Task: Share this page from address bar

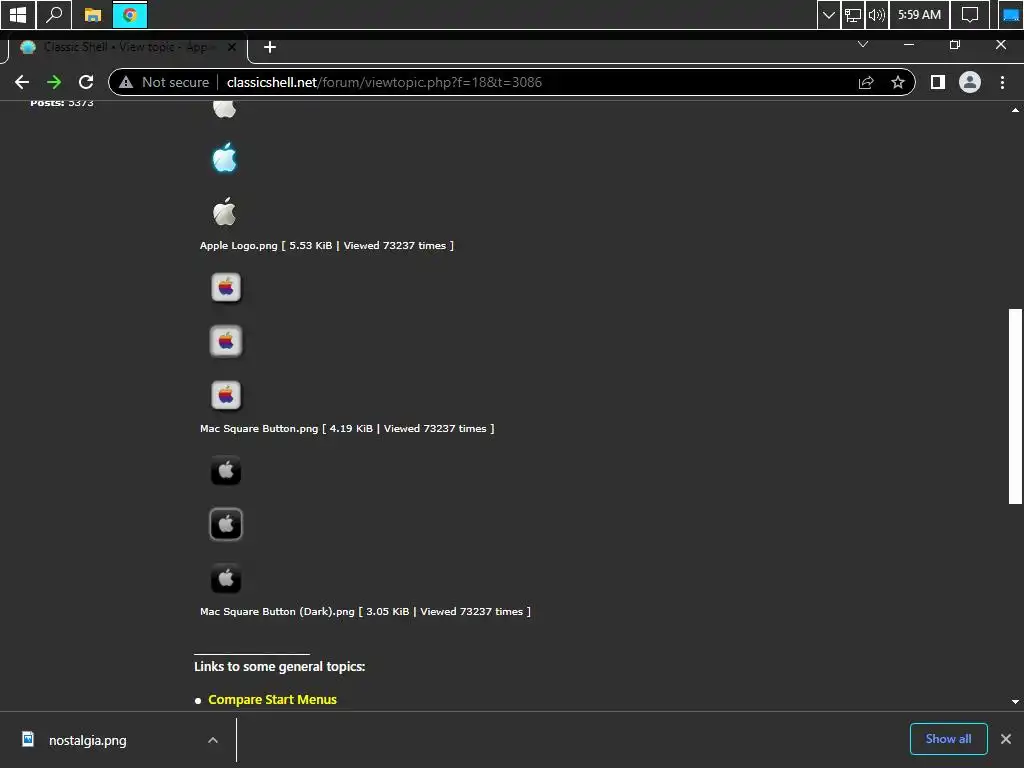Action: [866, 82]
